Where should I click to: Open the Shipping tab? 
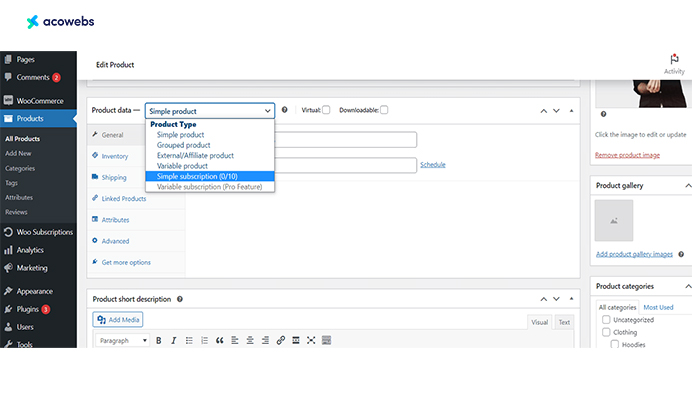pyautogui.click(x=113, y=177)
